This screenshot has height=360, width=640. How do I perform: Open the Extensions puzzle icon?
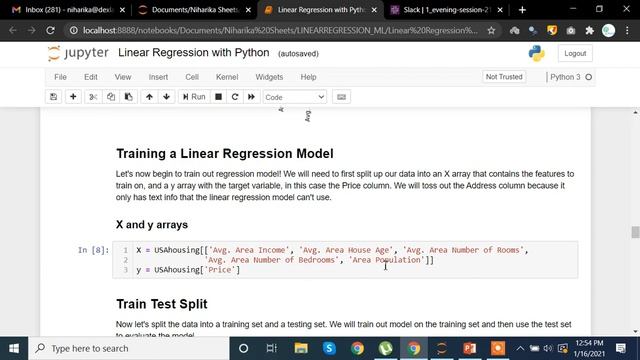click(589, 30)
